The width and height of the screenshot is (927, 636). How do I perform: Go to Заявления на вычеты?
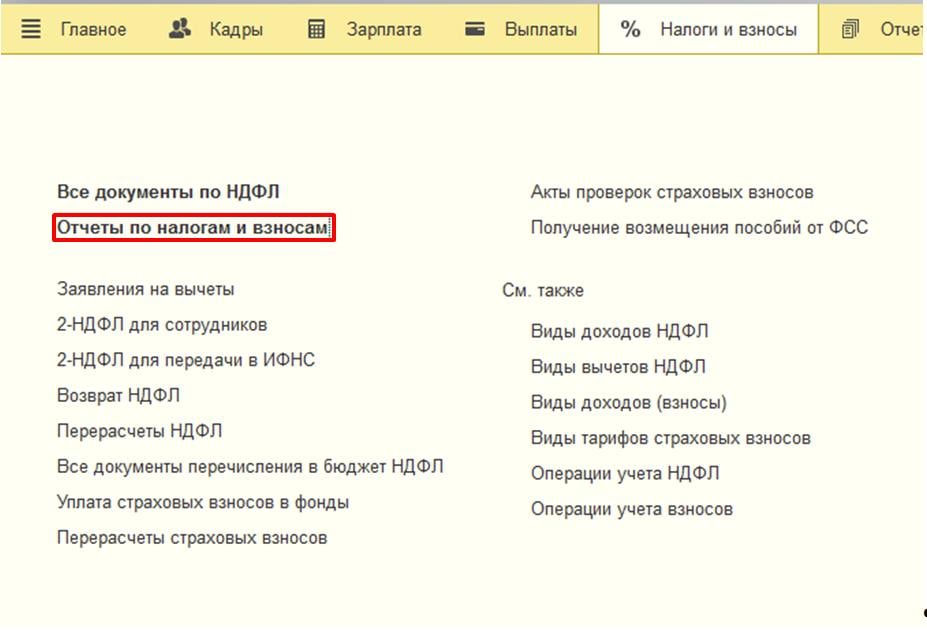coord(146,289)
